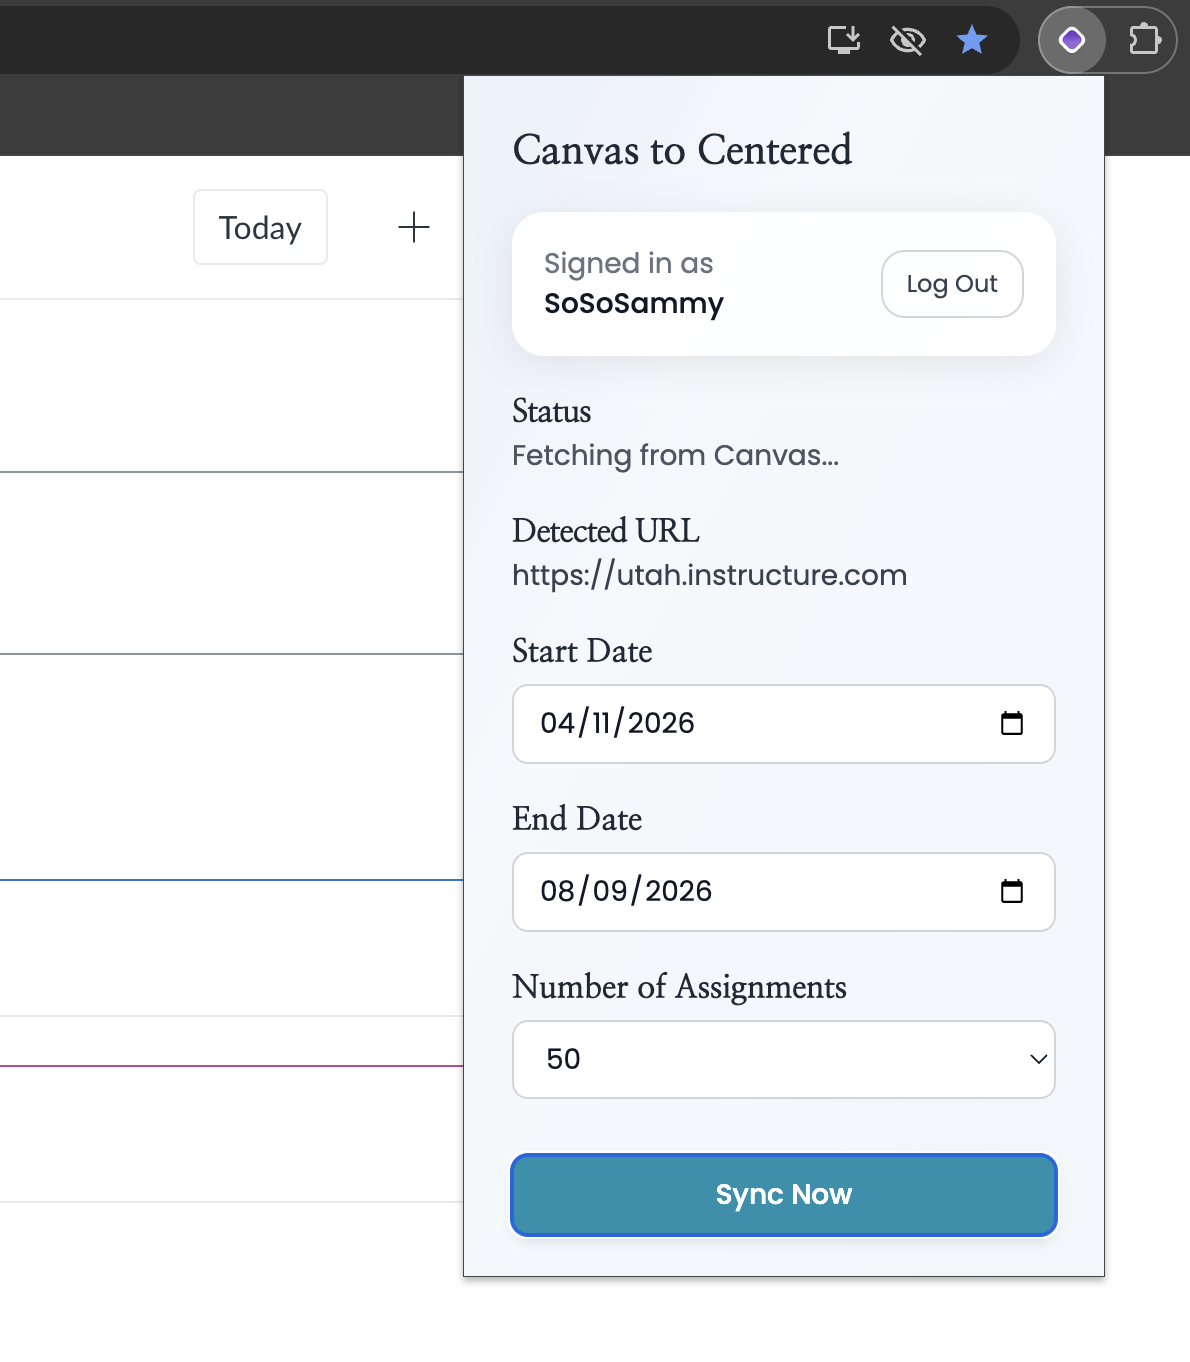Click the 'Canvas to Centered' popup title

(x=682, y=150)
